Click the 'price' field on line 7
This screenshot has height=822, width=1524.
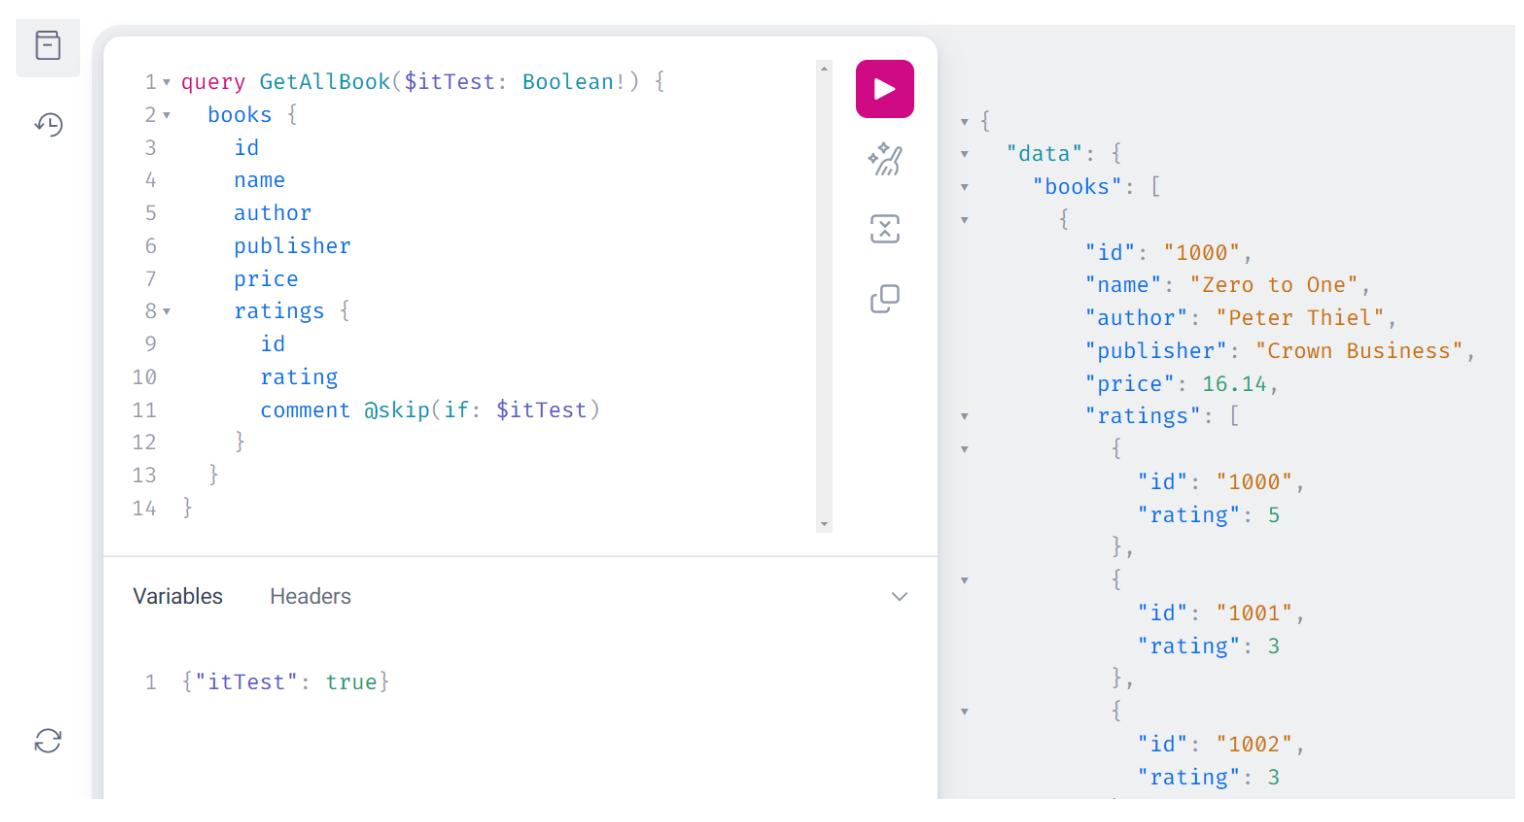tap(266, 279)
